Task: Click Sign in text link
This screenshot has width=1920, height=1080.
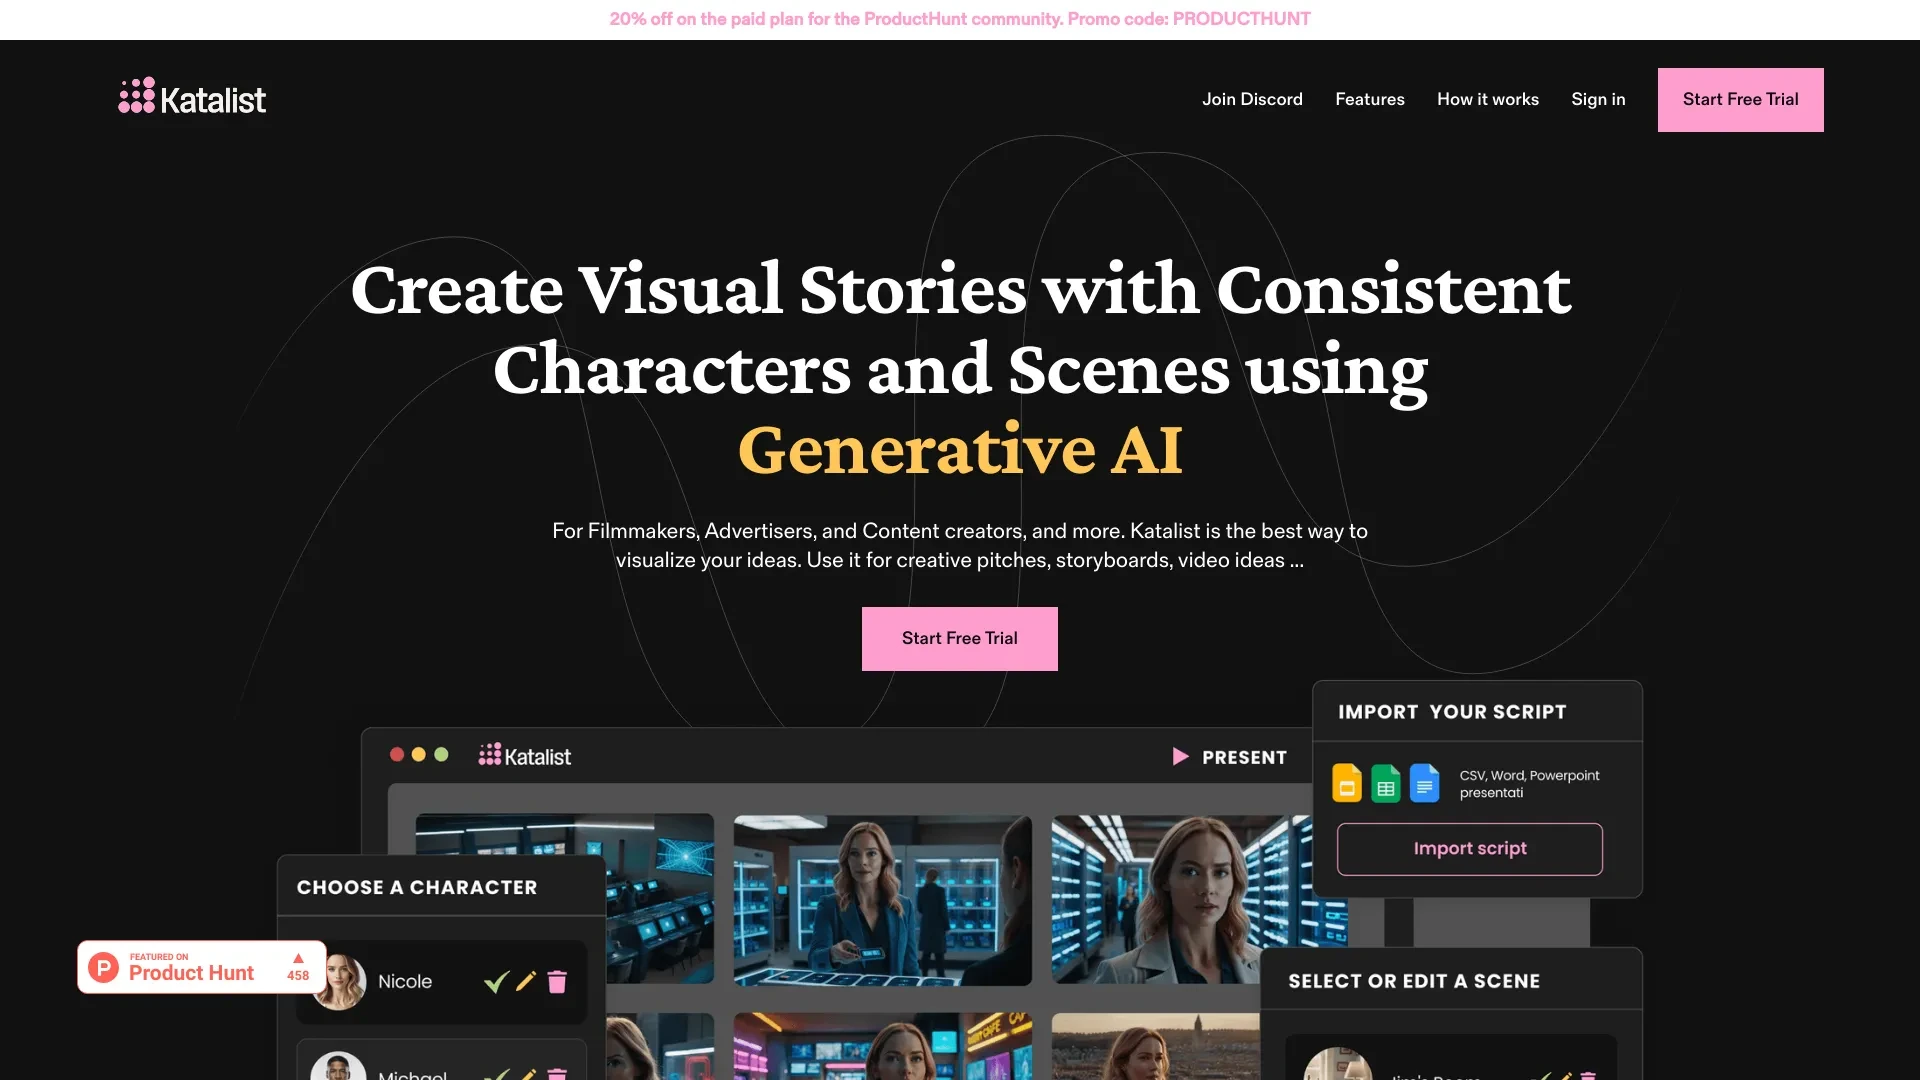Action: (x=1598, y=99)
